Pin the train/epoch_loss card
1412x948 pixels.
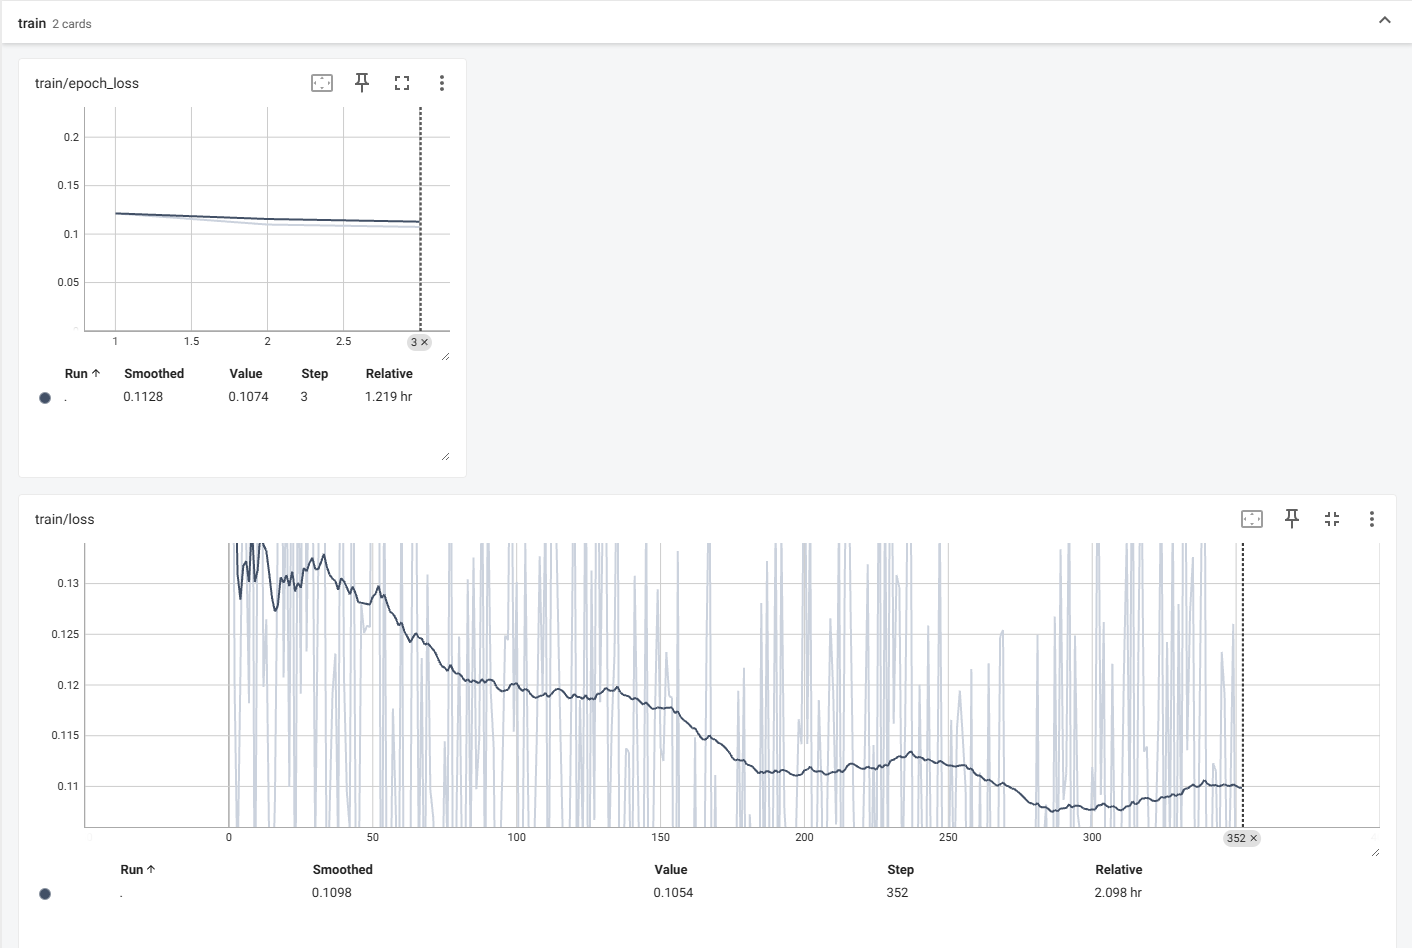(x=362, y=83)
